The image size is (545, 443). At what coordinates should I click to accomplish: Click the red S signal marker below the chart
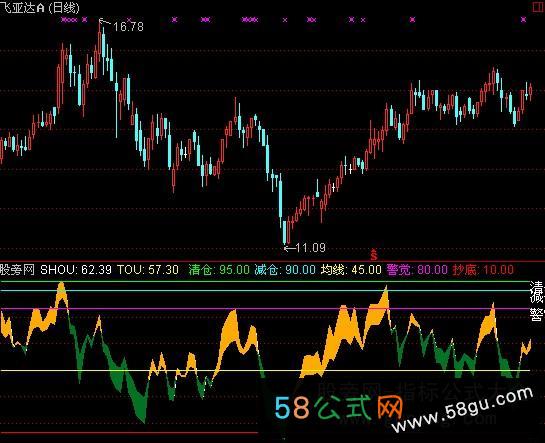(374, 255)
